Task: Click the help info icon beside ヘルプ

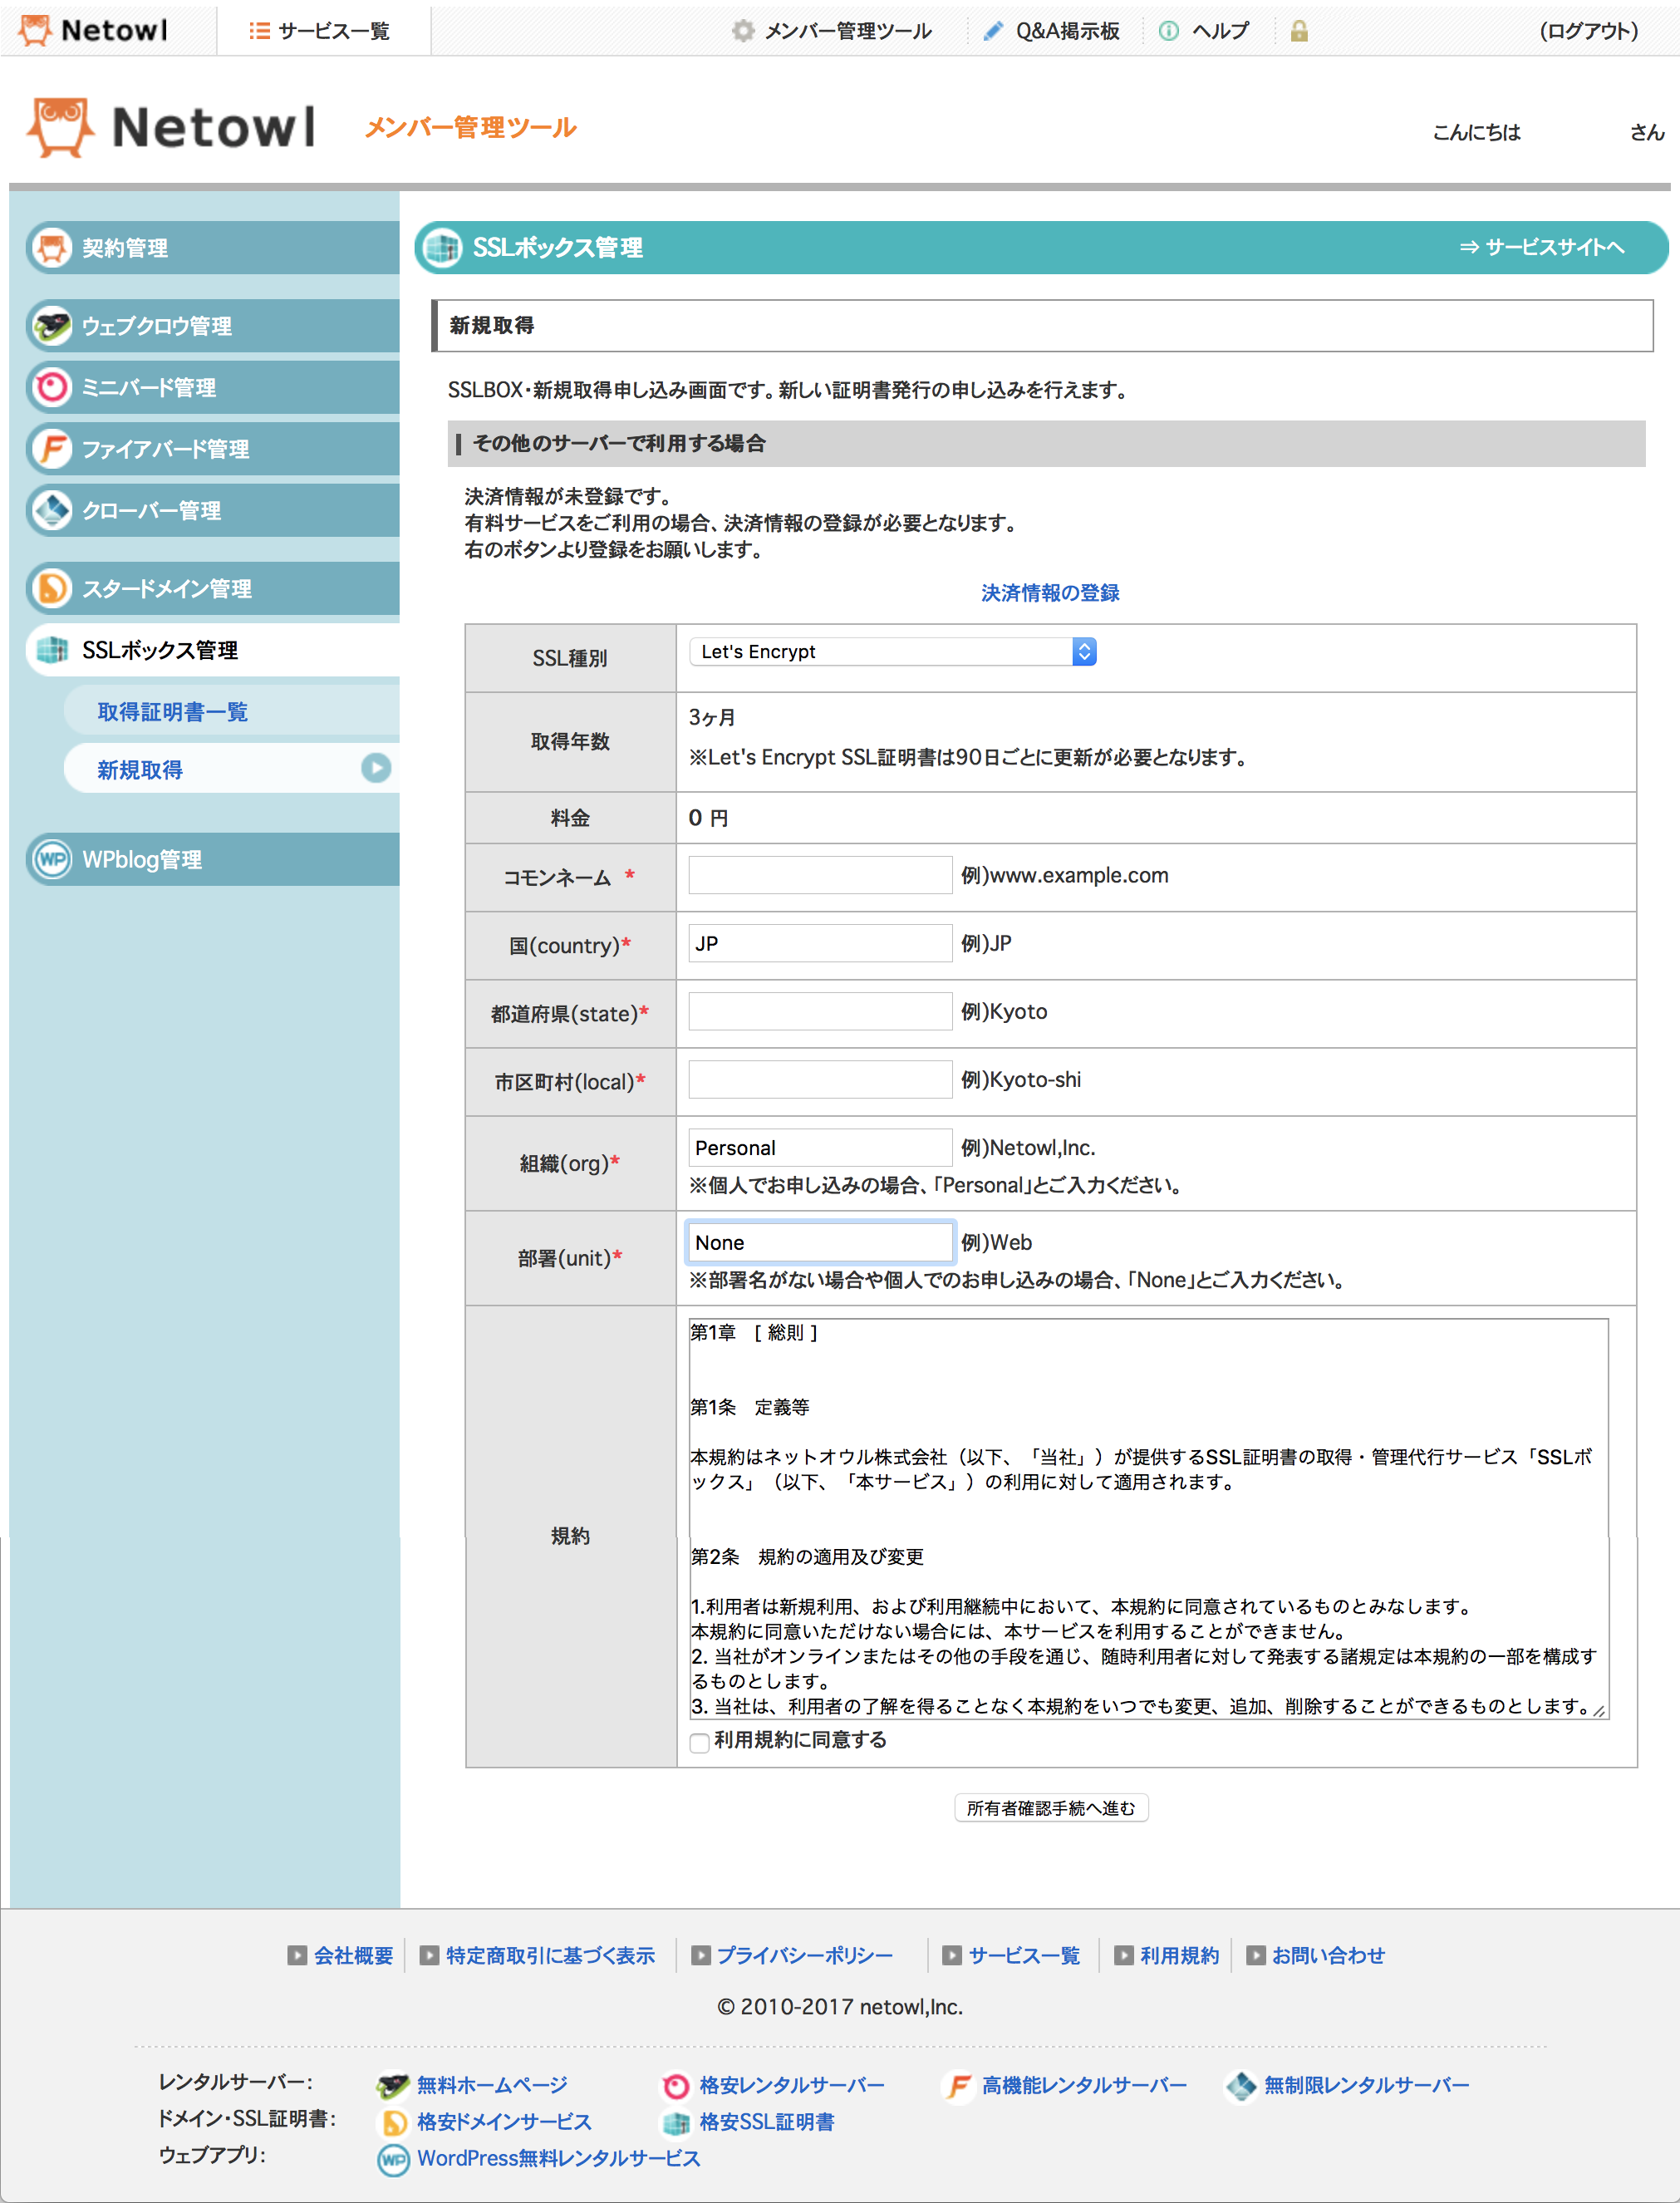Action: tap(1168, 31)
